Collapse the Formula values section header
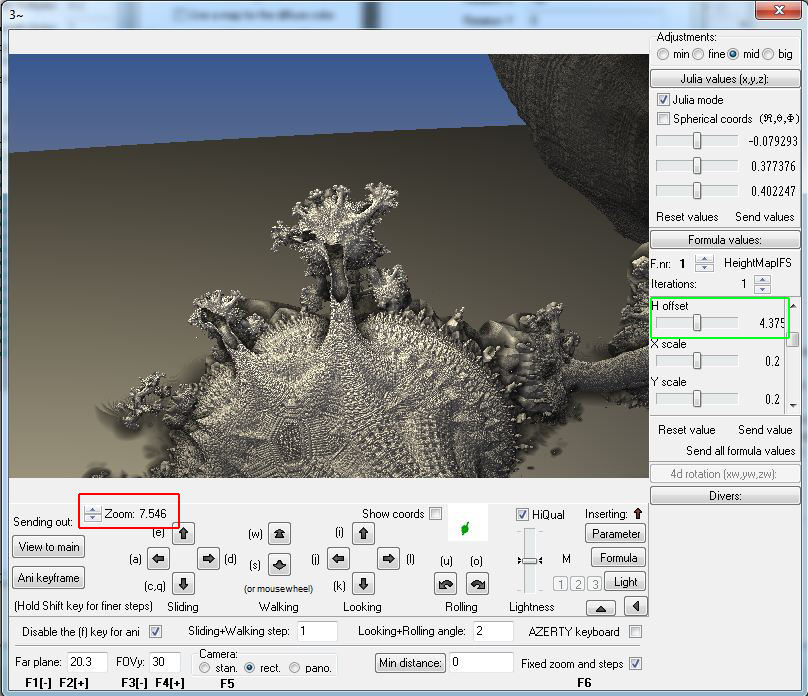The height and width of the screenshot is (696, 808). [725, 240]
